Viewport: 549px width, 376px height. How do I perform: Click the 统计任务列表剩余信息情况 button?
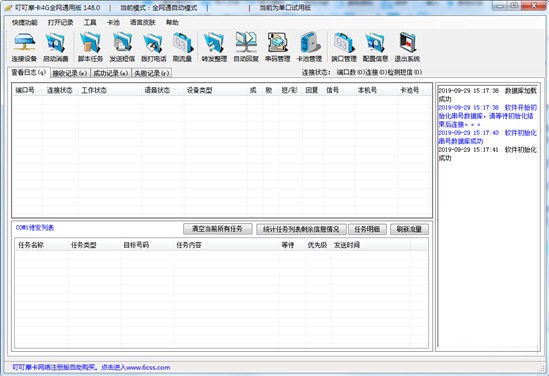(x=301, y=229)
